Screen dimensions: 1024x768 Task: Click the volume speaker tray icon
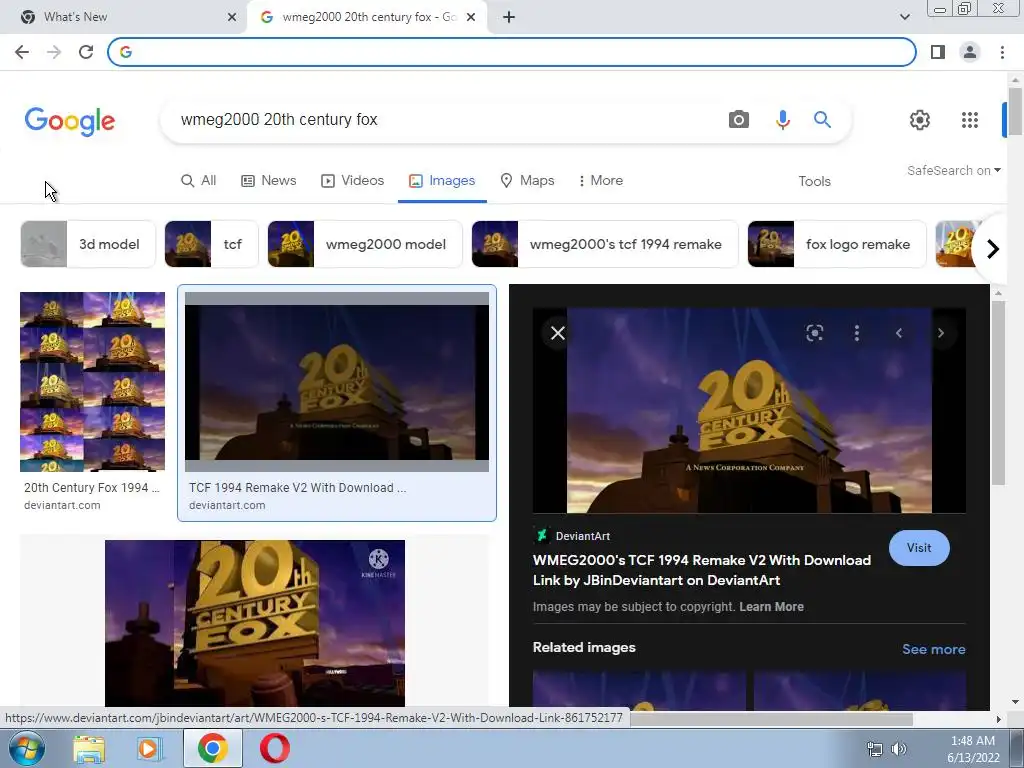tap(899, 749)
